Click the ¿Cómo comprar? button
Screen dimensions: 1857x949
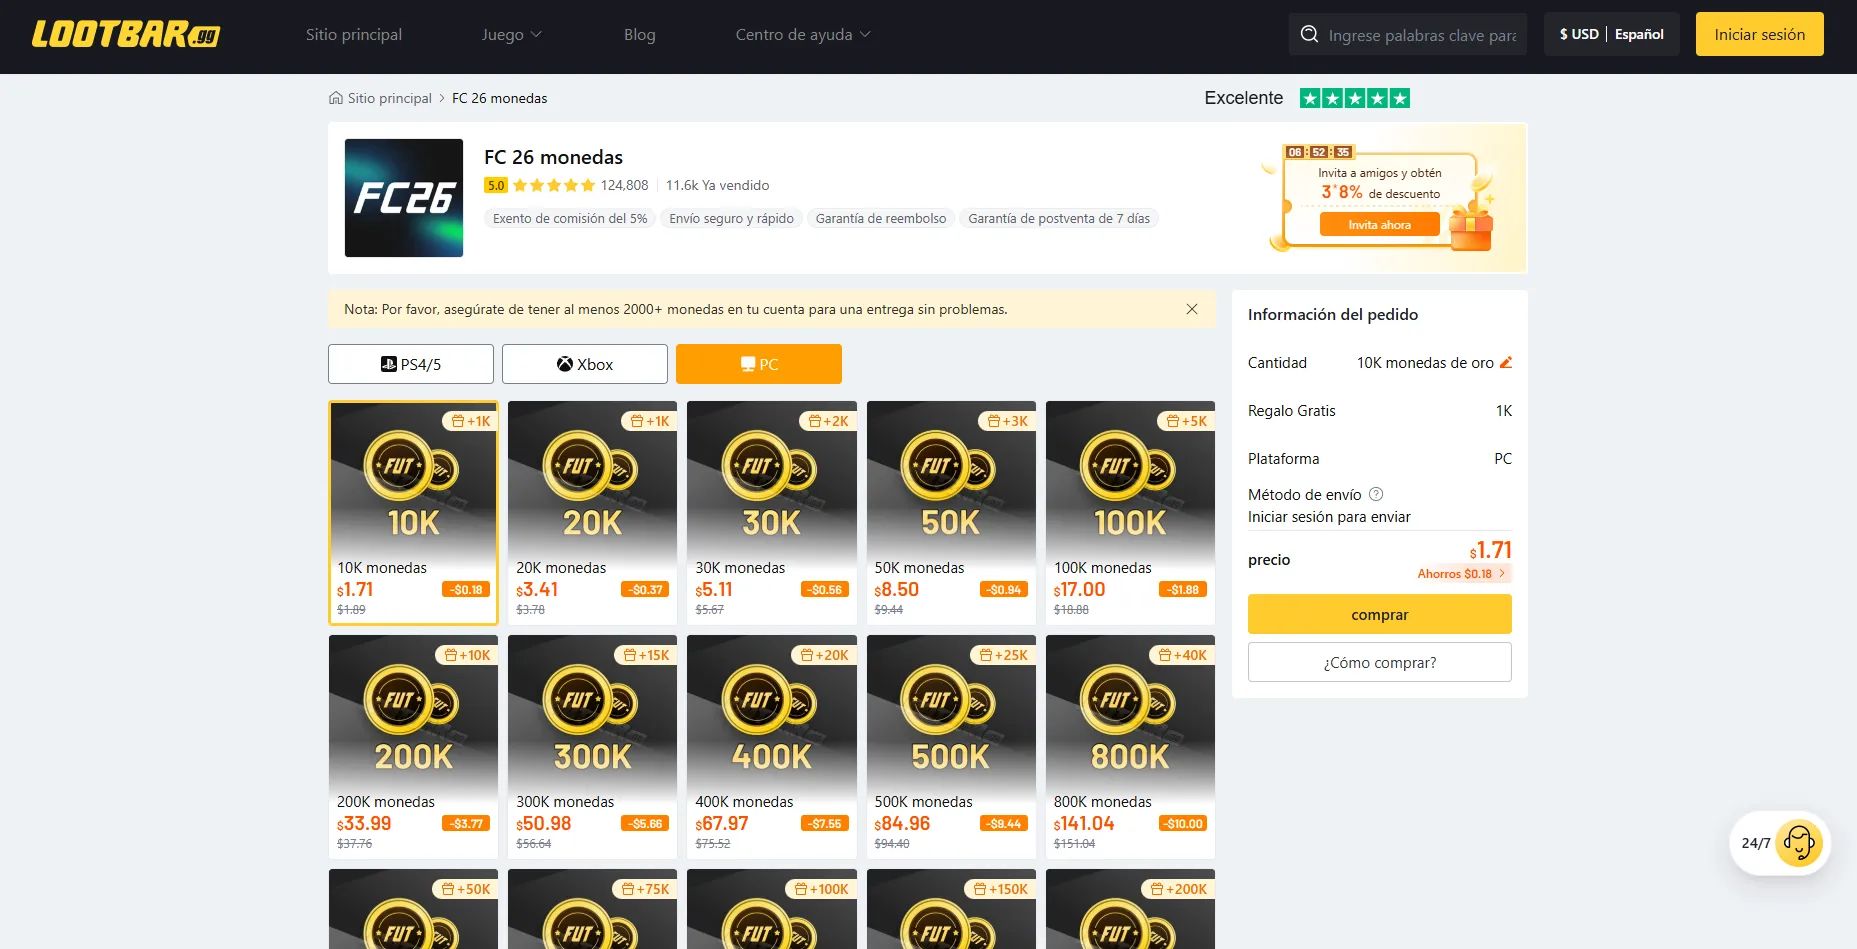coord(1380,662)
